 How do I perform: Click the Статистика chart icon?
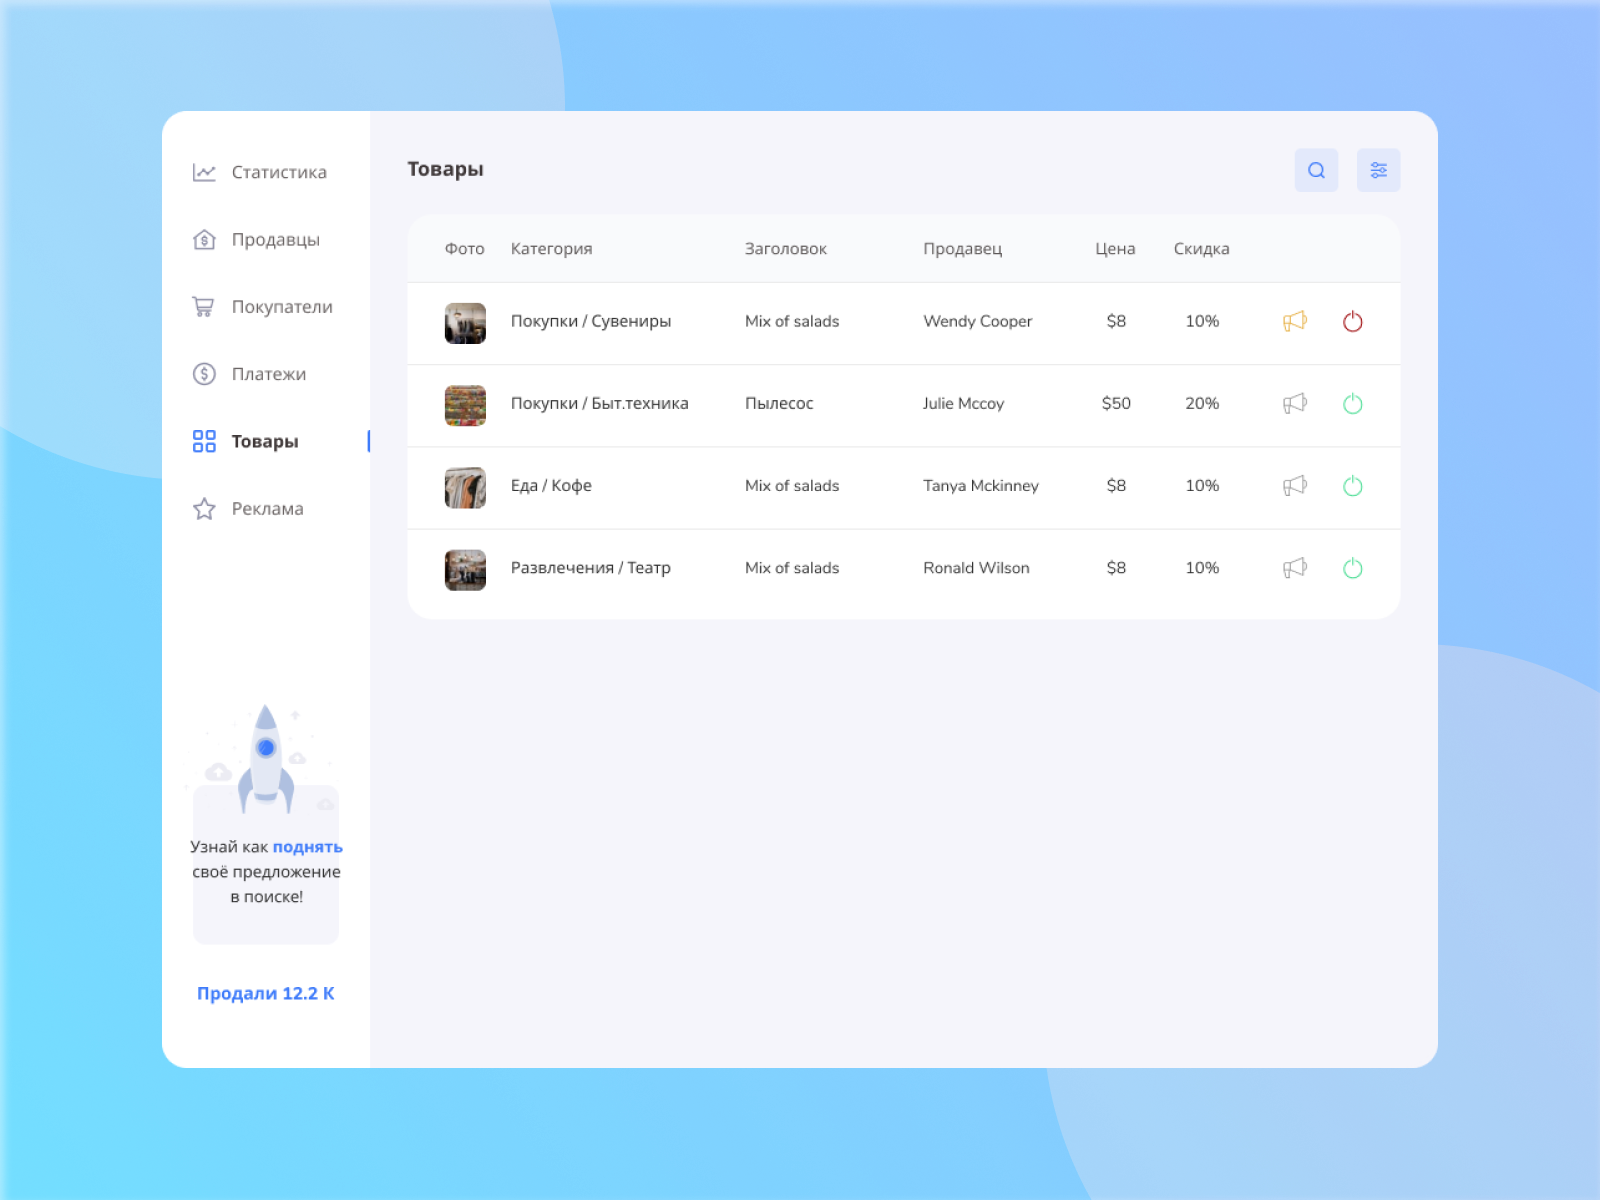tap(204, 172)
